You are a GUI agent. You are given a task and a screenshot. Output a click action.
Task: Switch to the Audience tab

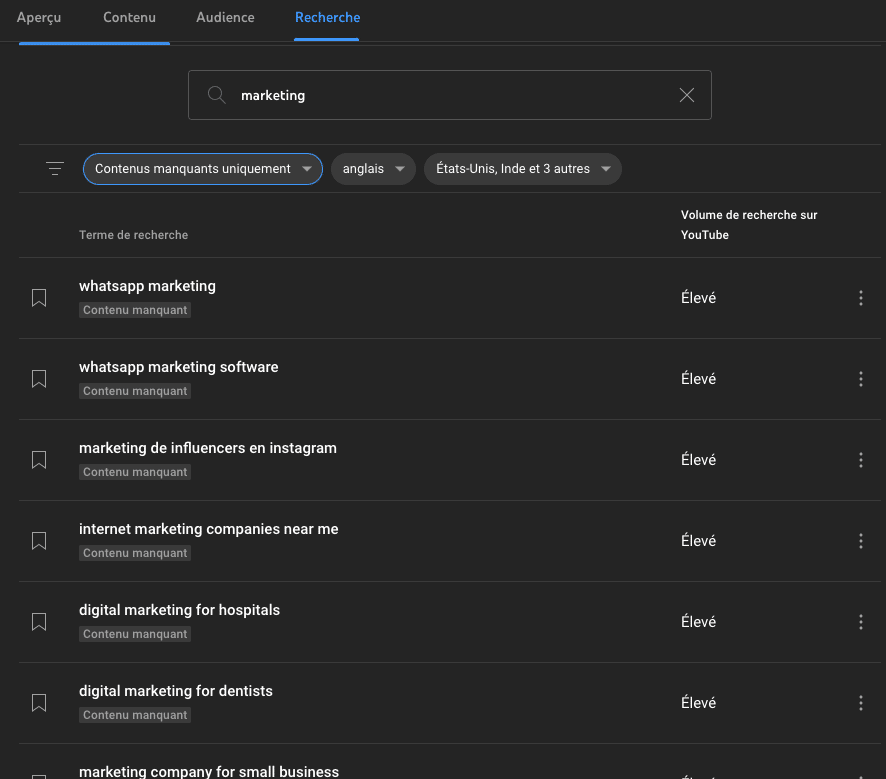point(225,18)
